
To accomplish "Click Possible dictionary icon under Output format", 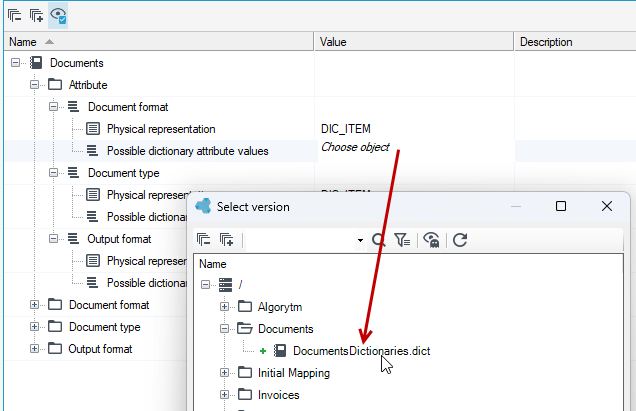I will tap(92, 282).
